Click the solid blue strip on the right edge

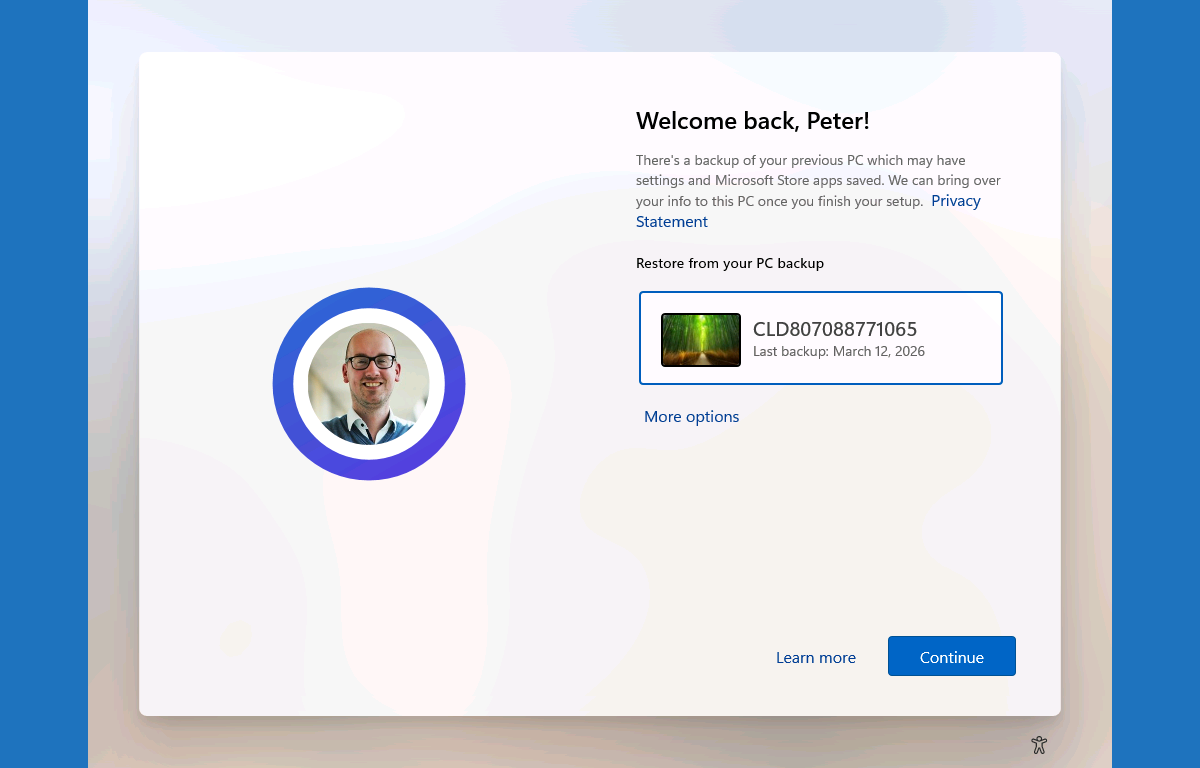coord(1156,384)
